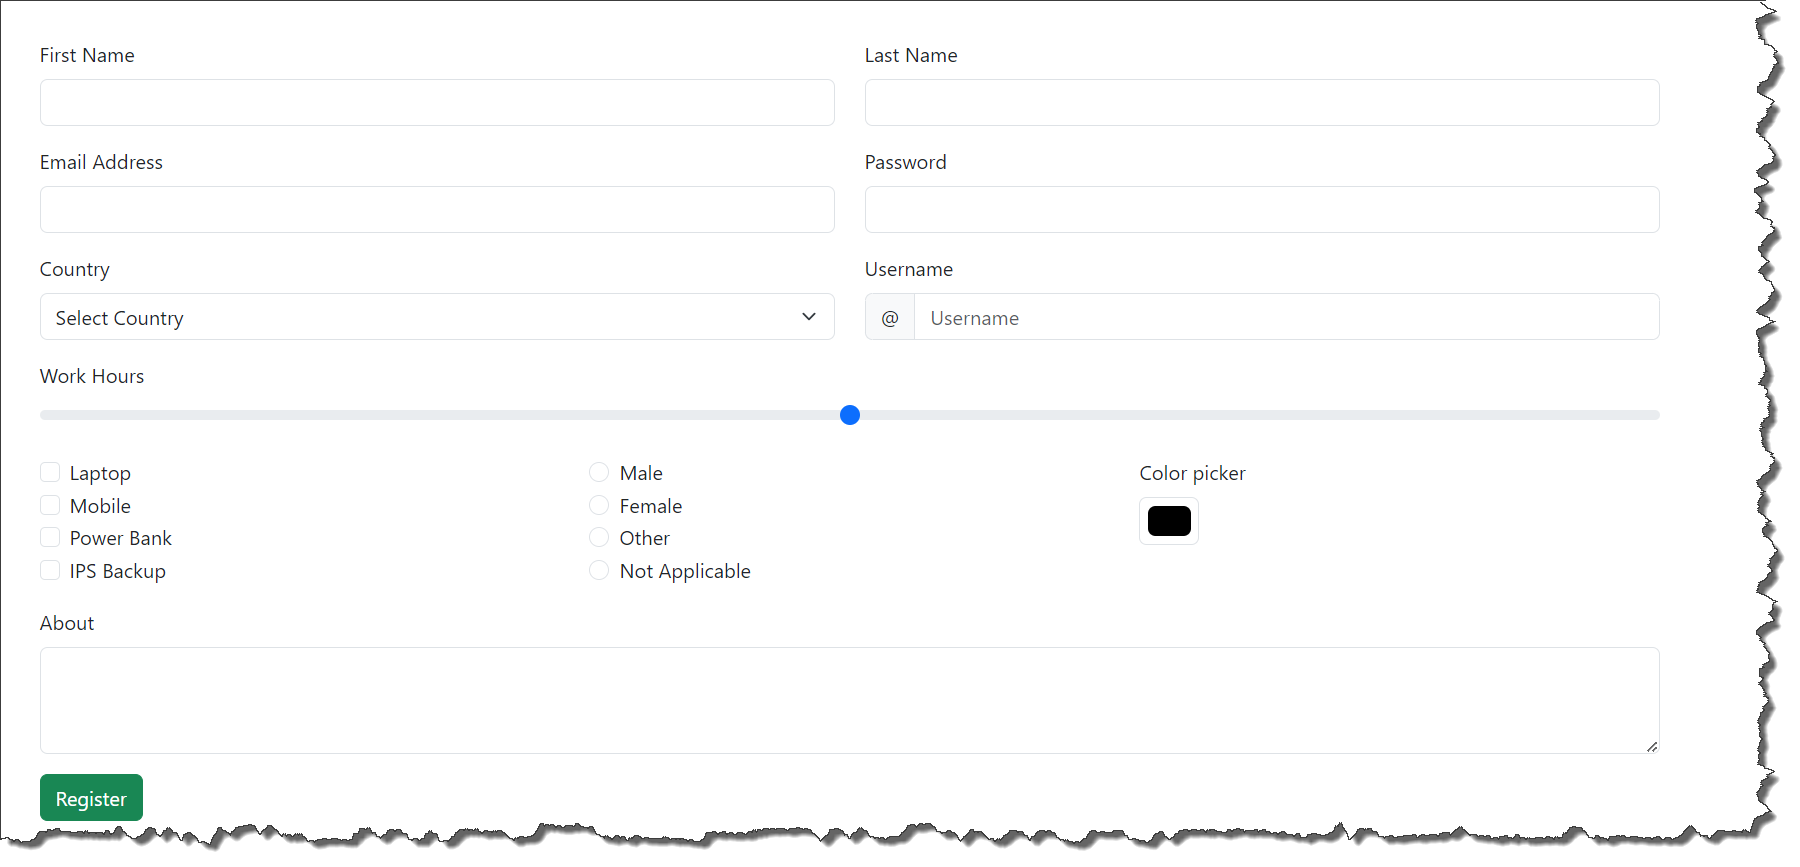Submit the form with Register button
This screenshot has height=867, width=1800.
[x=91, y=798]
